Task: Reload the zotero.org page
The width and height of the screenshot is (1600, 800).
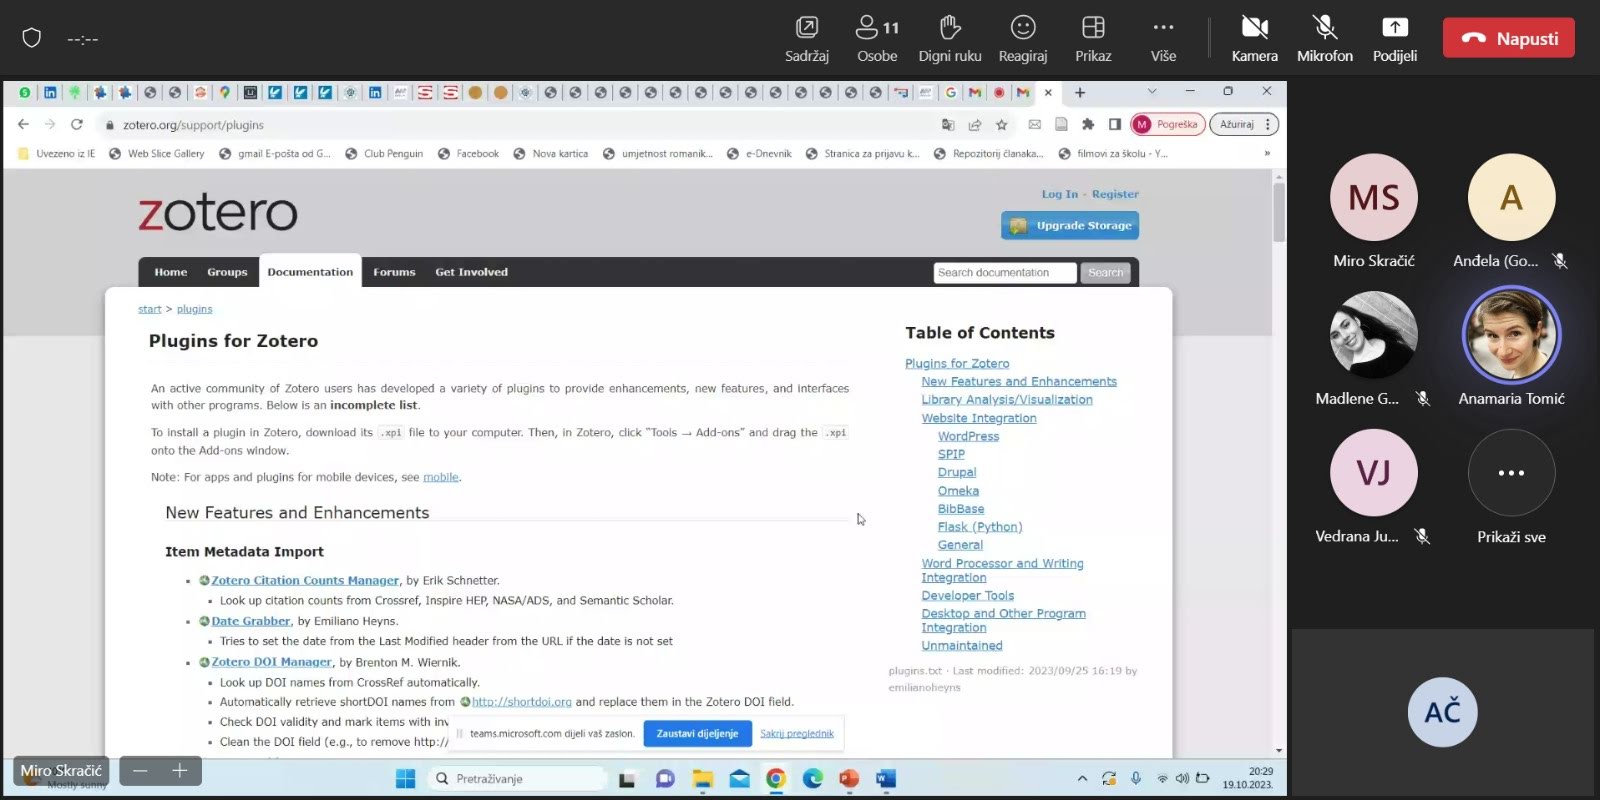Action: [x=77, y=124]
